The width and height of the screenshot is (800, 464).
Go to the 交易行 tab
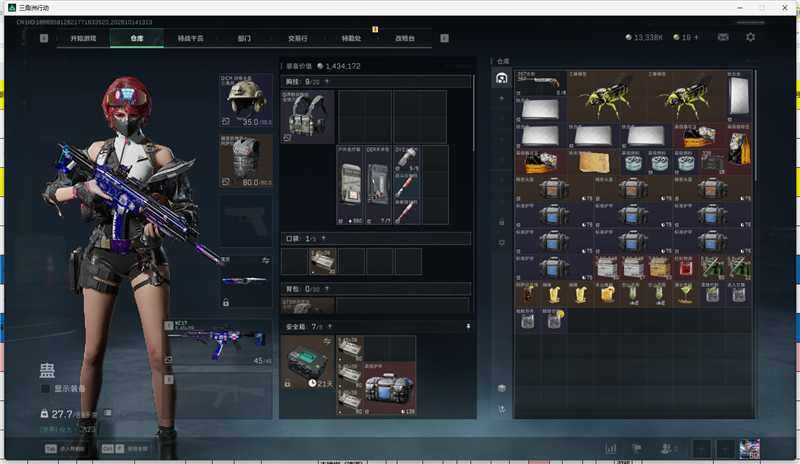click(297, 38)
